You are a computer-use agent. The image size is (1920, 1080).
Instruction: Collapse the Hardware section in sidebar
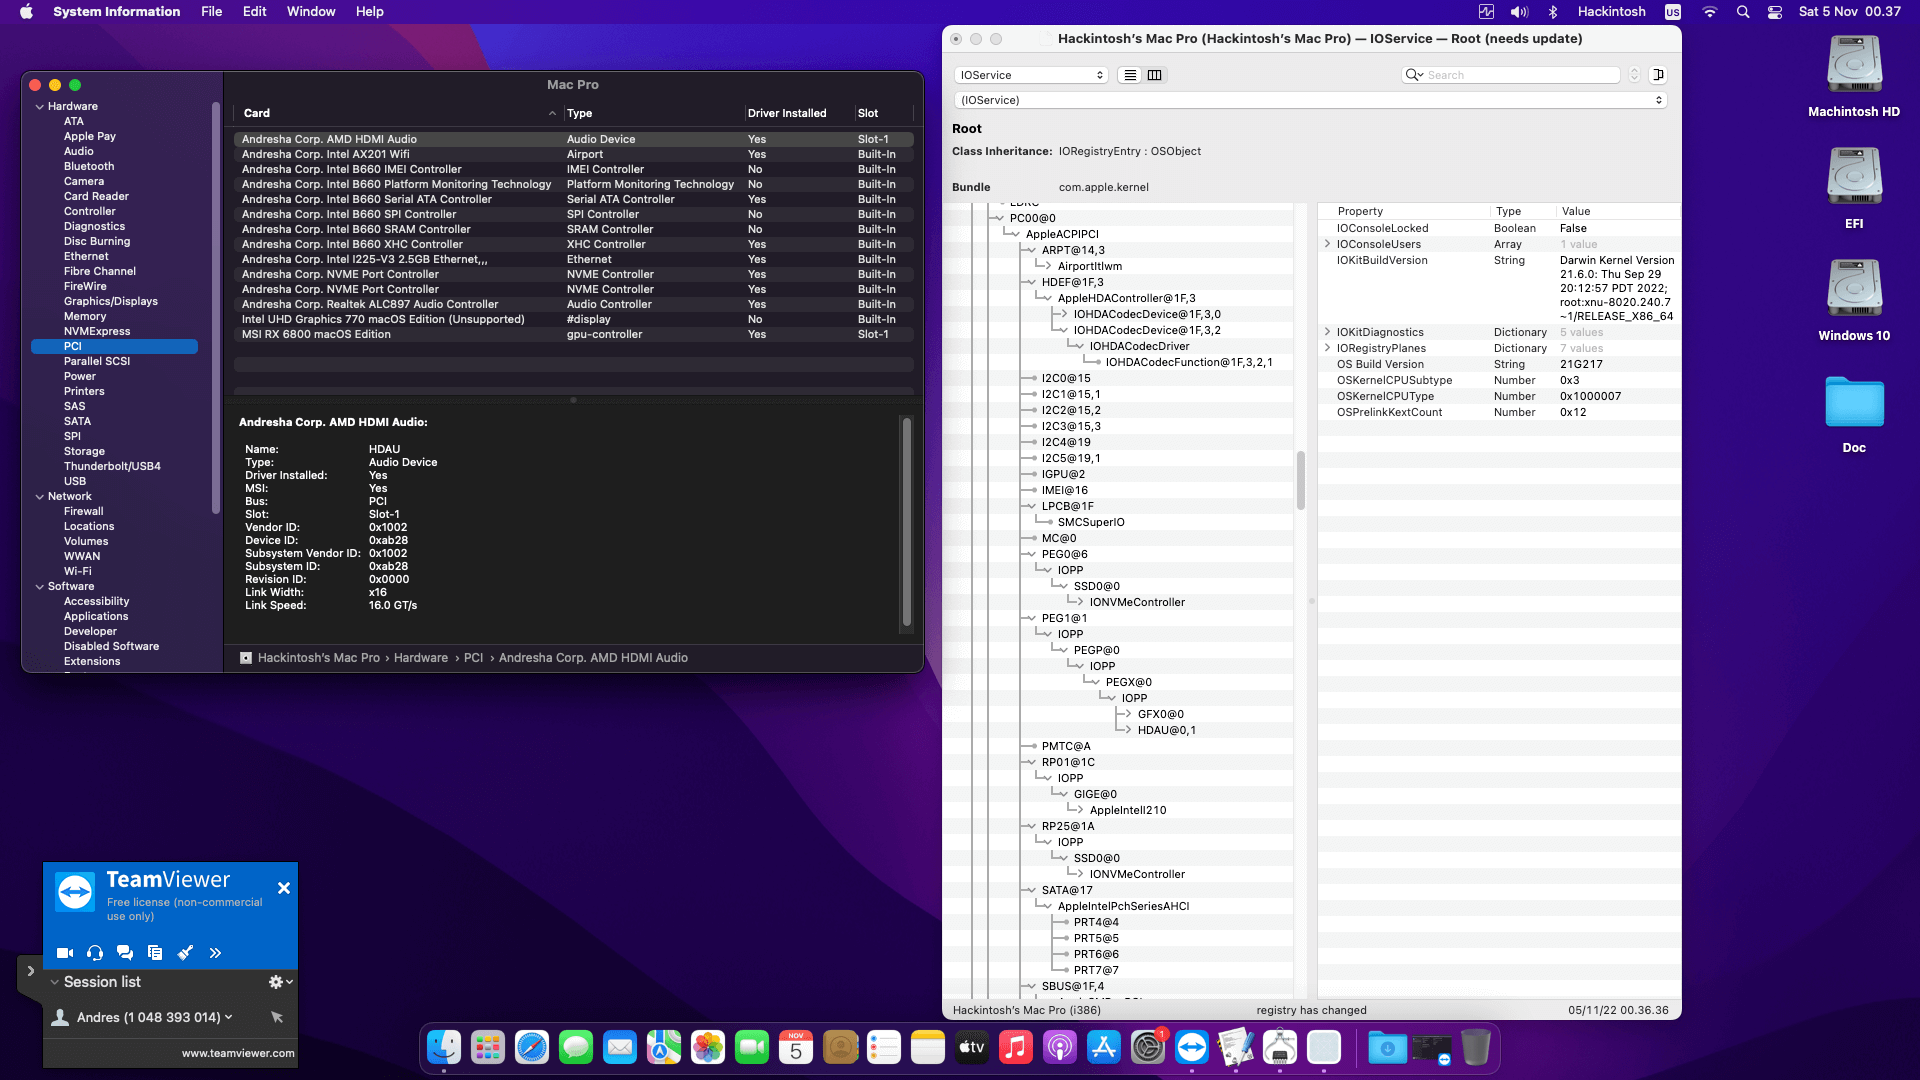[x=39, y=106]
